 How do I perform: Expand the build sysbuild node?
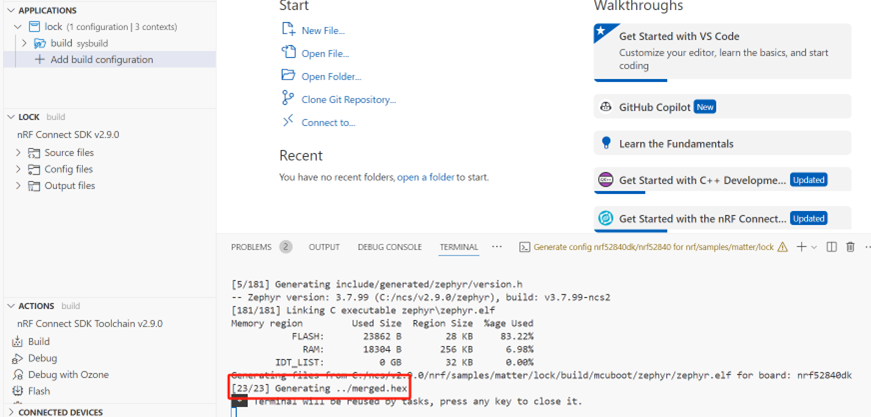point(24,43)
